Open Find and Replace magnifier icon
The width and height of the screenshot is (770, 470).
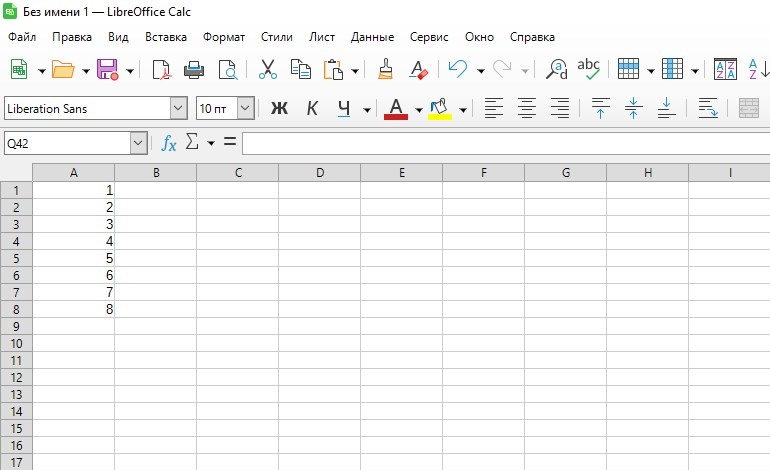click(556, 69)
